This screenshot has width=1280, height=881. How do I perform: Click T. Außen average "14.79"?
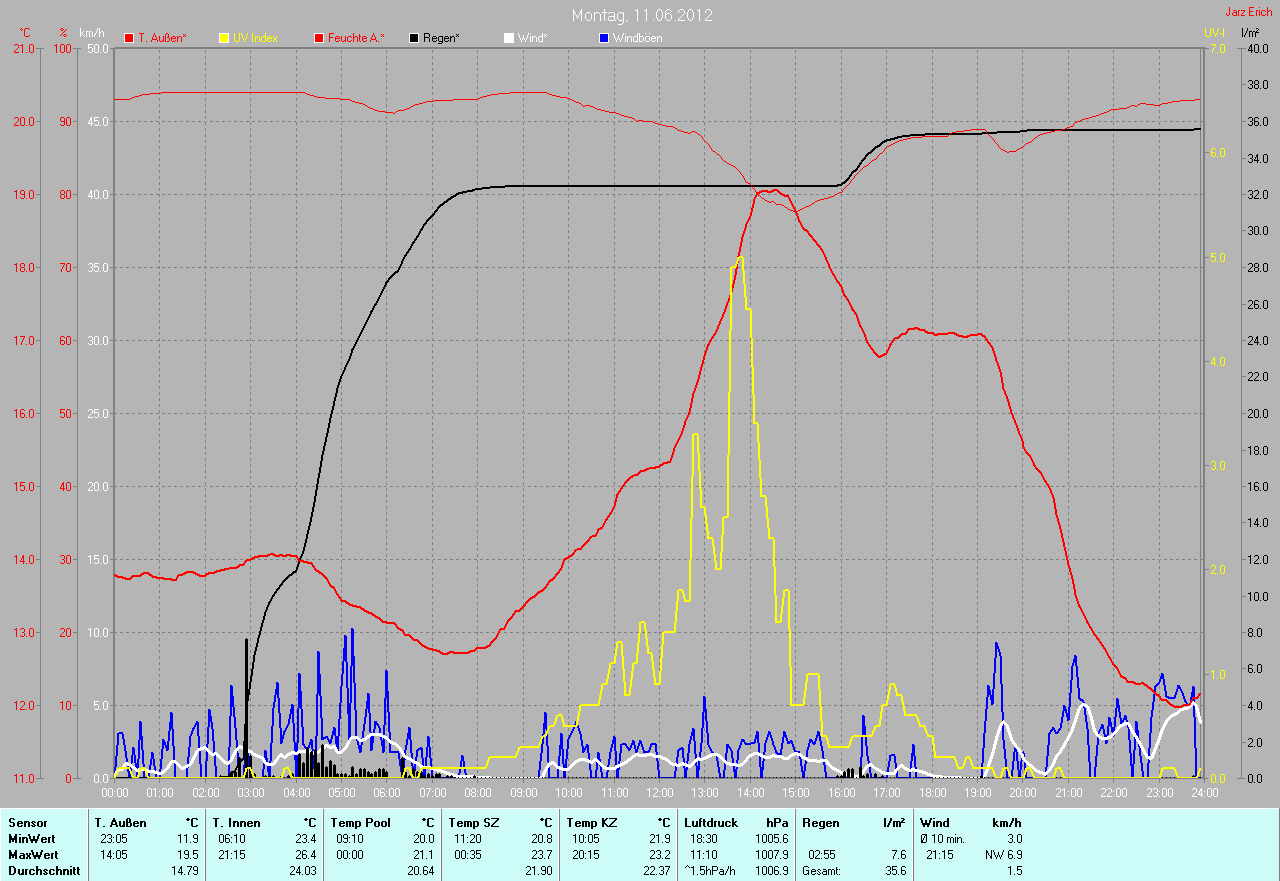185,871
